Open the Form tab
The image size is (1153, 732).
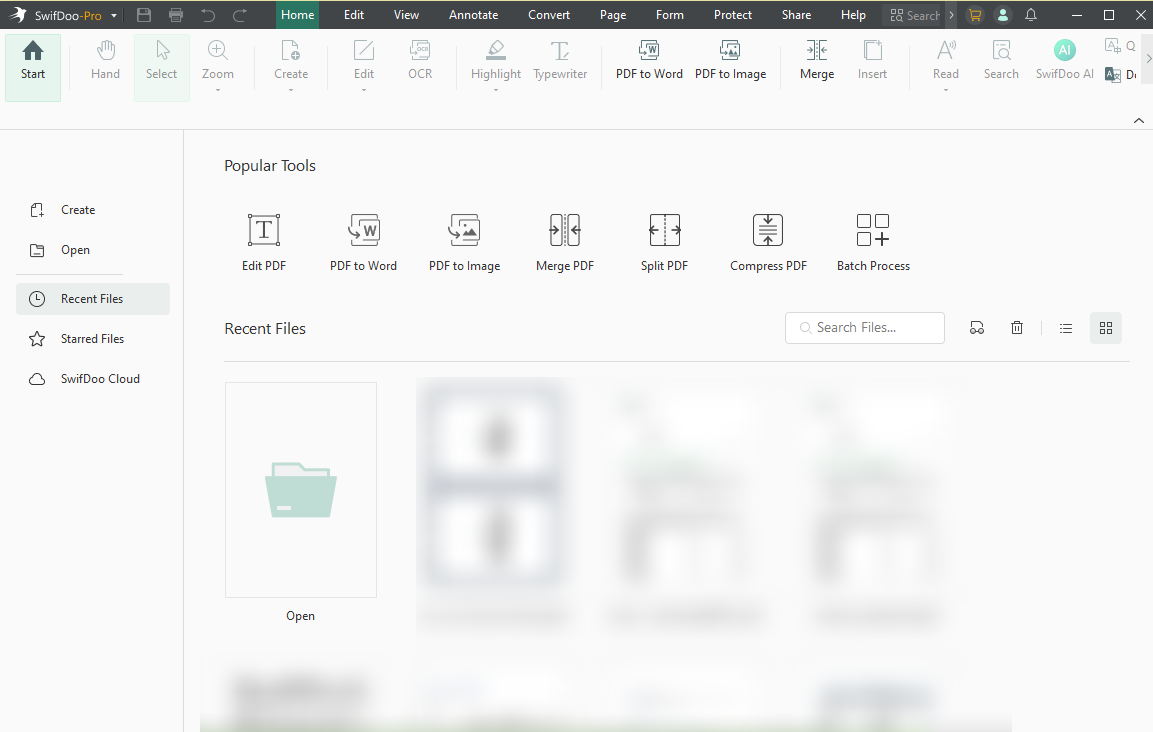pyautogui.click(x=669, y=15)
